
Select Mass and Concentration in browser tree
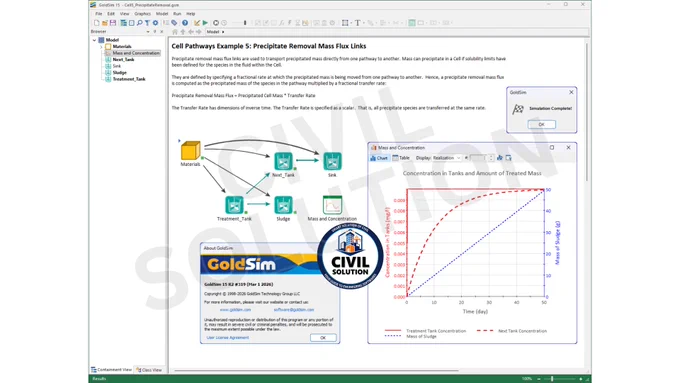click(136, 53)
